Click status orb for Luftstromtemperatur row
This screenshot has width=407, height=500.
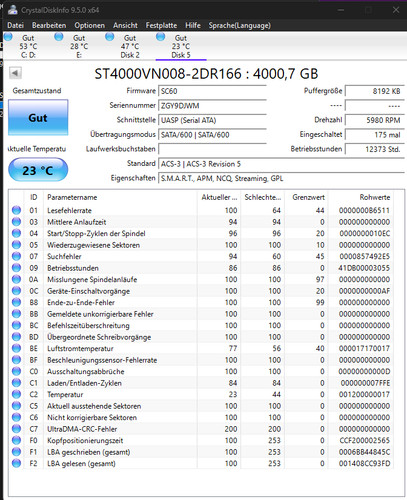click(x=16, y=348)
